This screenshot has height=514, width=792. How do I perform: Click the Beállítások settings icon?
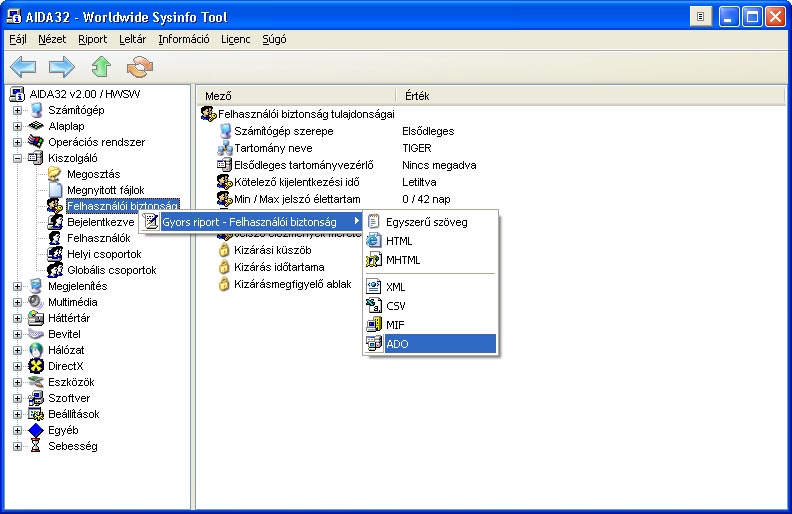(x=36, y=414)
